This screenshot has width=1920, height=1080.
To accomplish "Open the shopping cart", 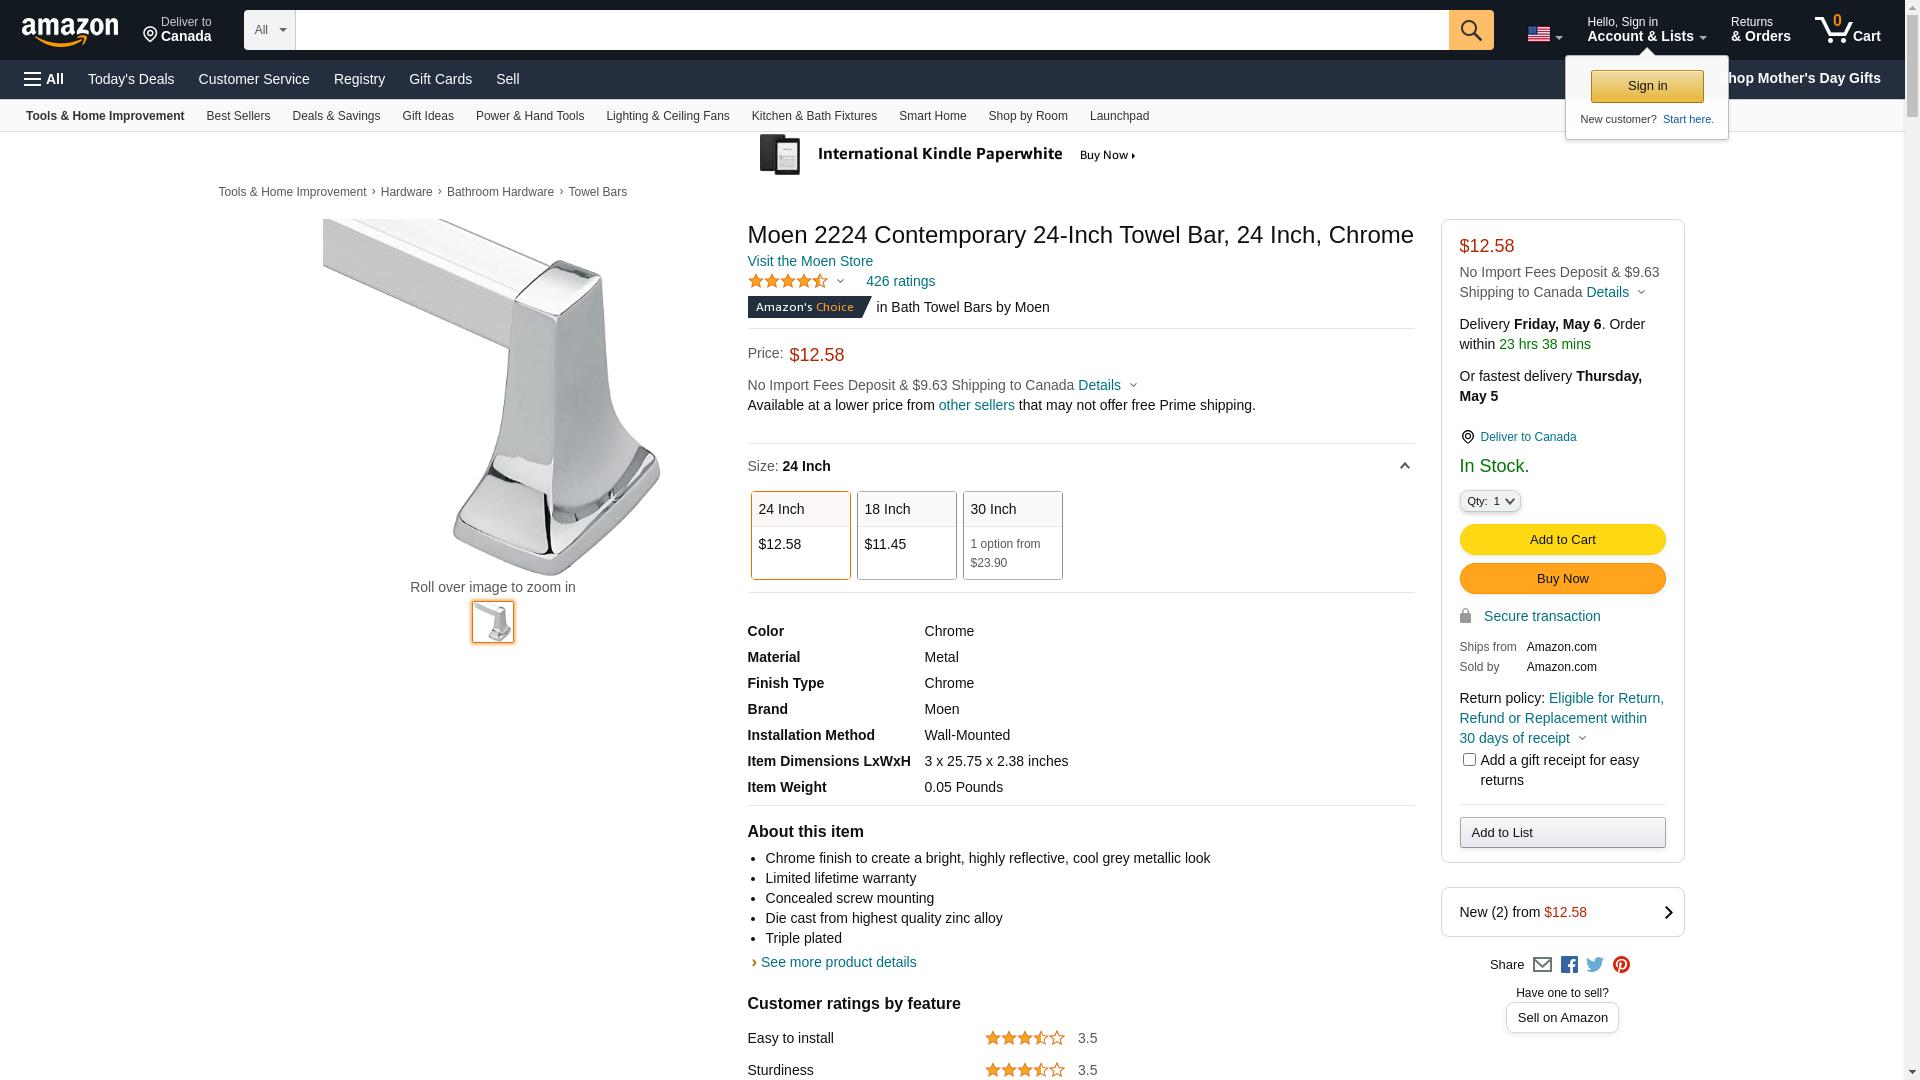I will click(x=1847, y=30).
